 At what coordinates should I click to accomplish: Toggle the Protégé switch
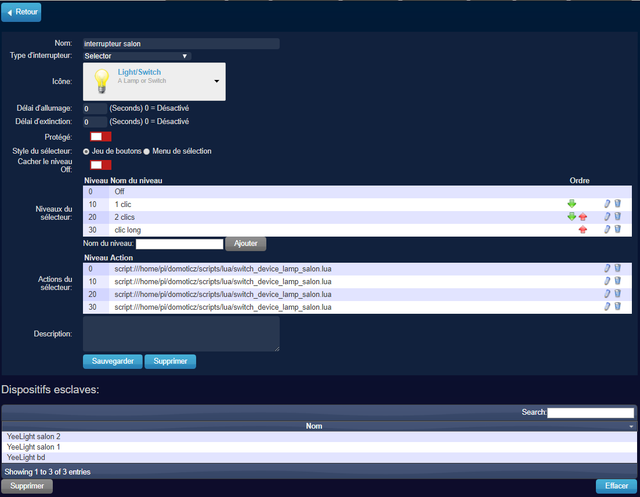(x=100, y=137)
